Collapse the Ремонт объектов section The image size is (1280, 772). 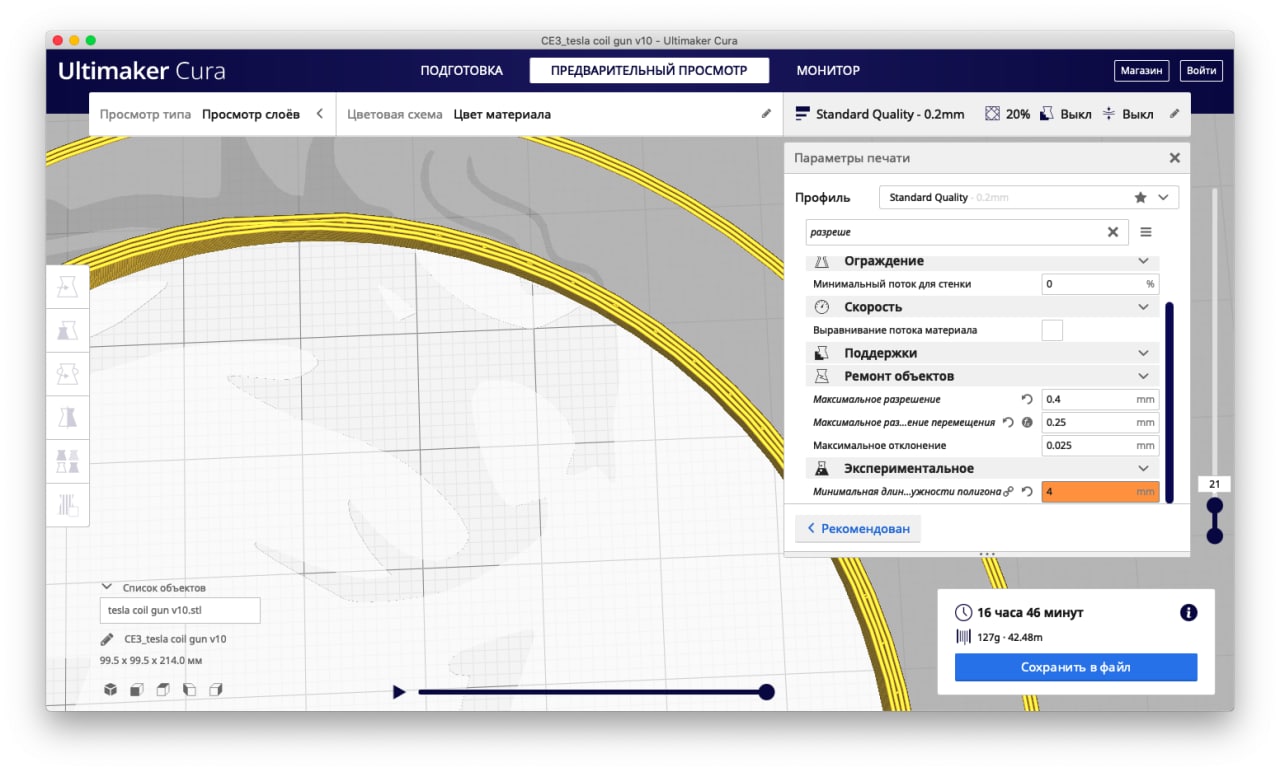pos(1143,376)
